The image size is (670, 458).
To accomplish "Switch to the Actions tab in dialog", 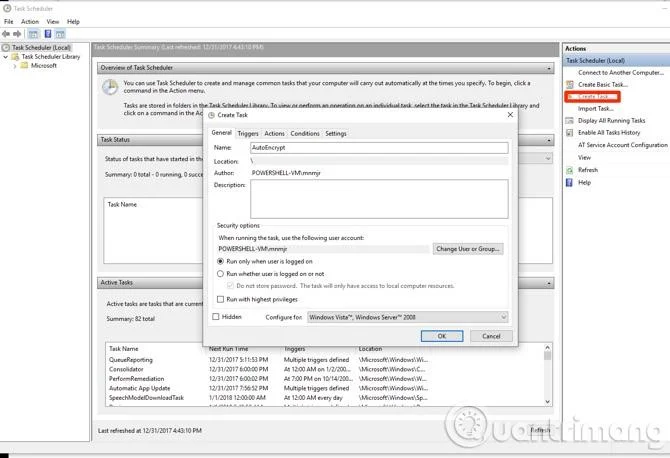I will [274, 133].
